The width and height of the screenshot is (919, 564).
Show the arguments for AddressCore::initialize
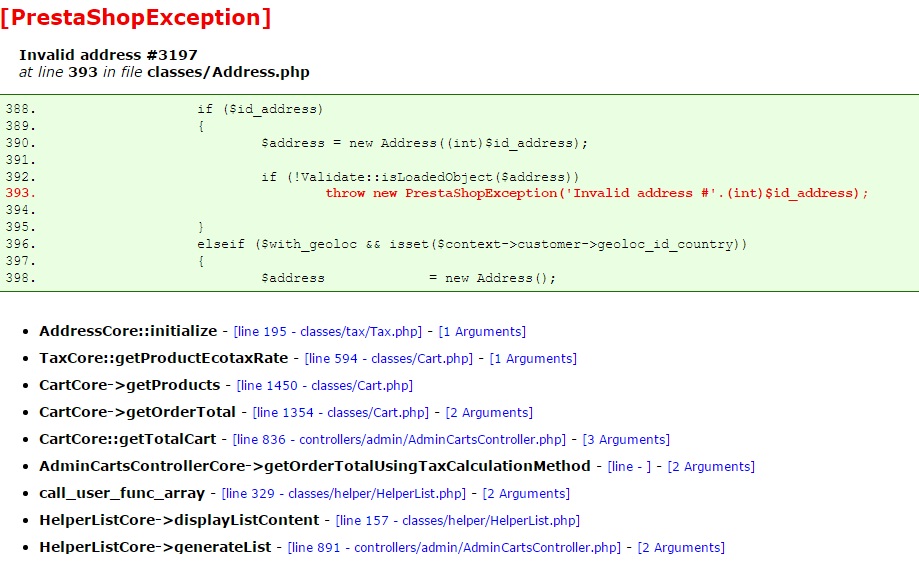click(x=482, y=332)
